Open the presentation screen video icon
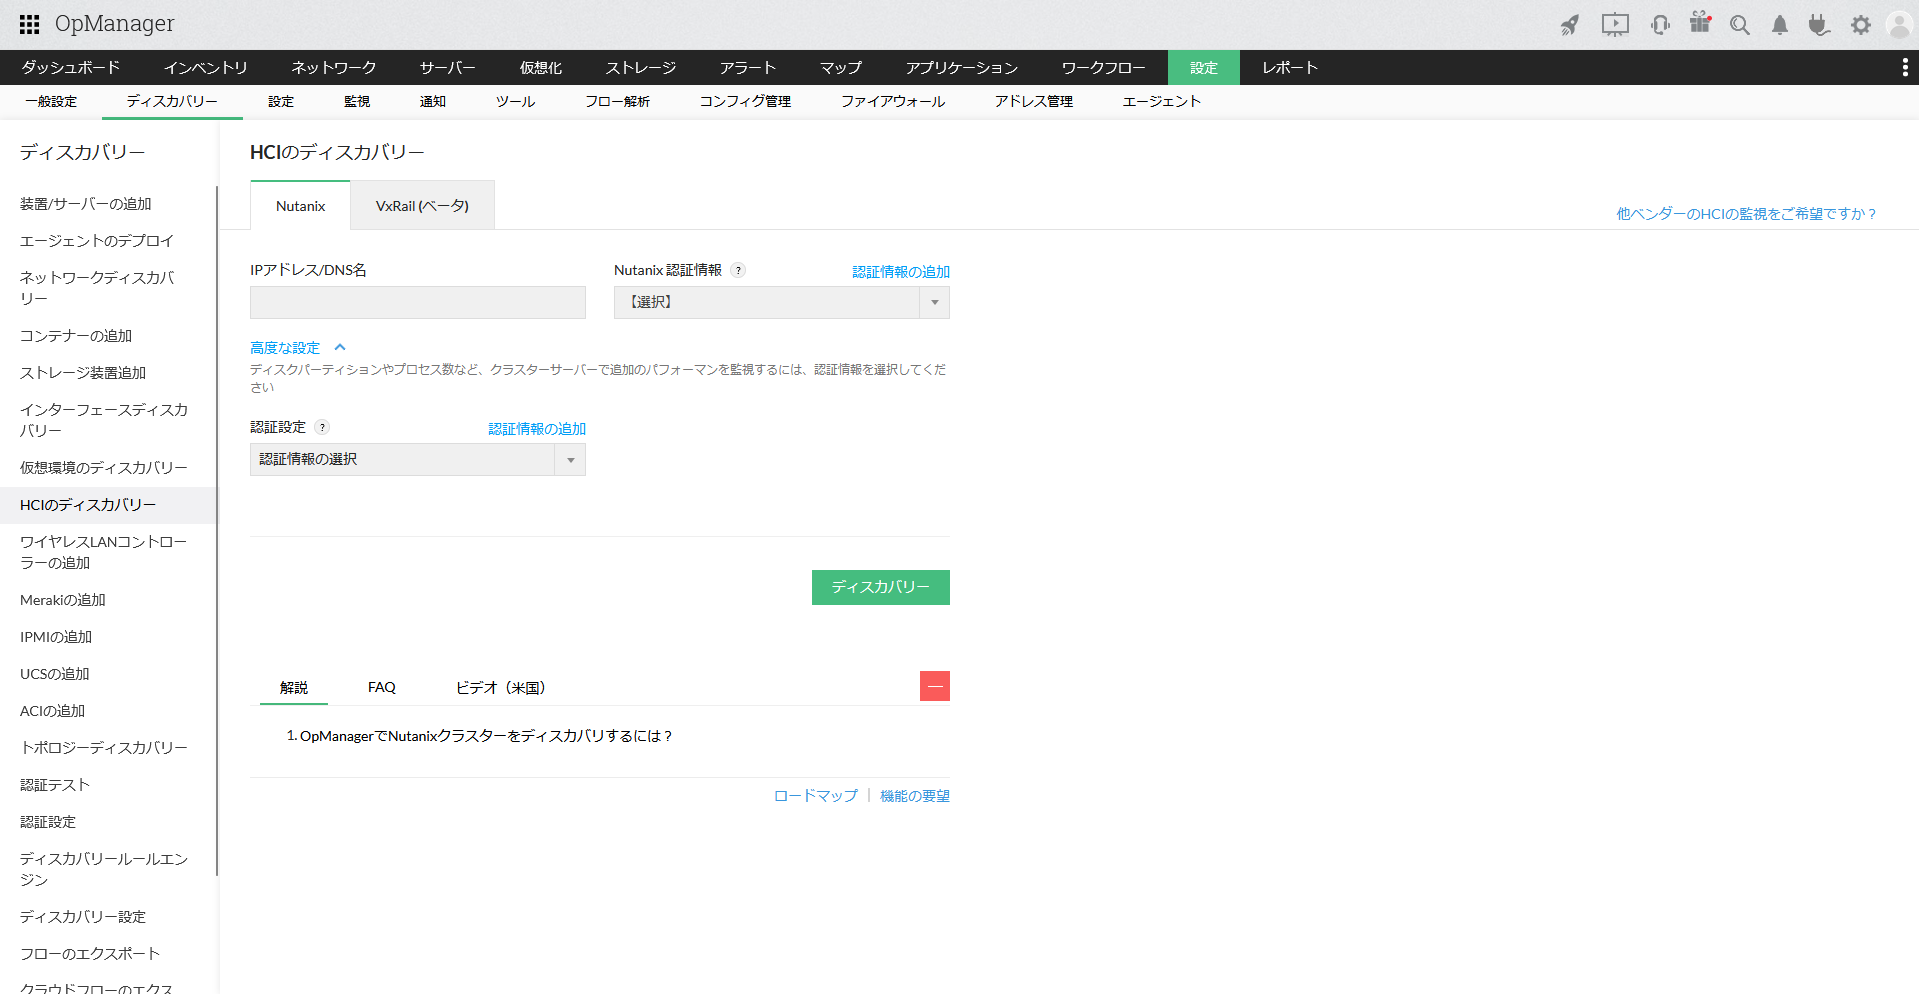 tap(1615, 25)
